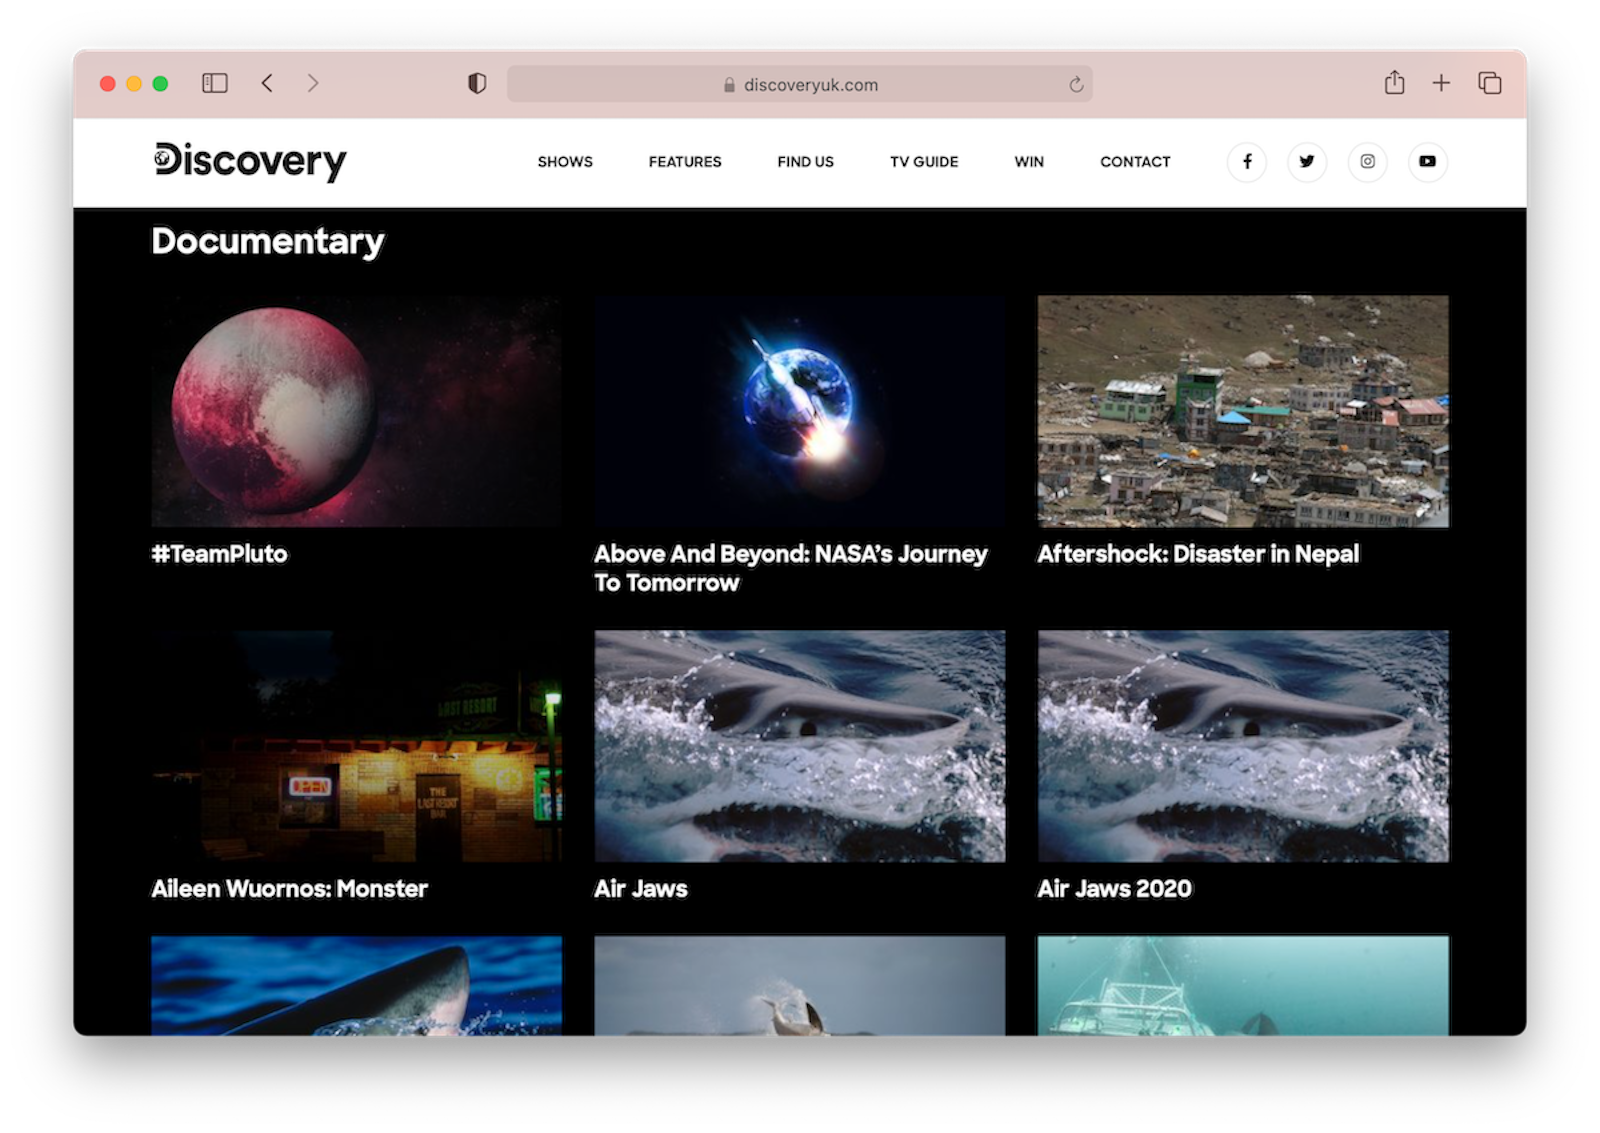This screenshot has height=1133, width=1600.
Task: Open the YouTube social icon
Action: click(1427, 162)
